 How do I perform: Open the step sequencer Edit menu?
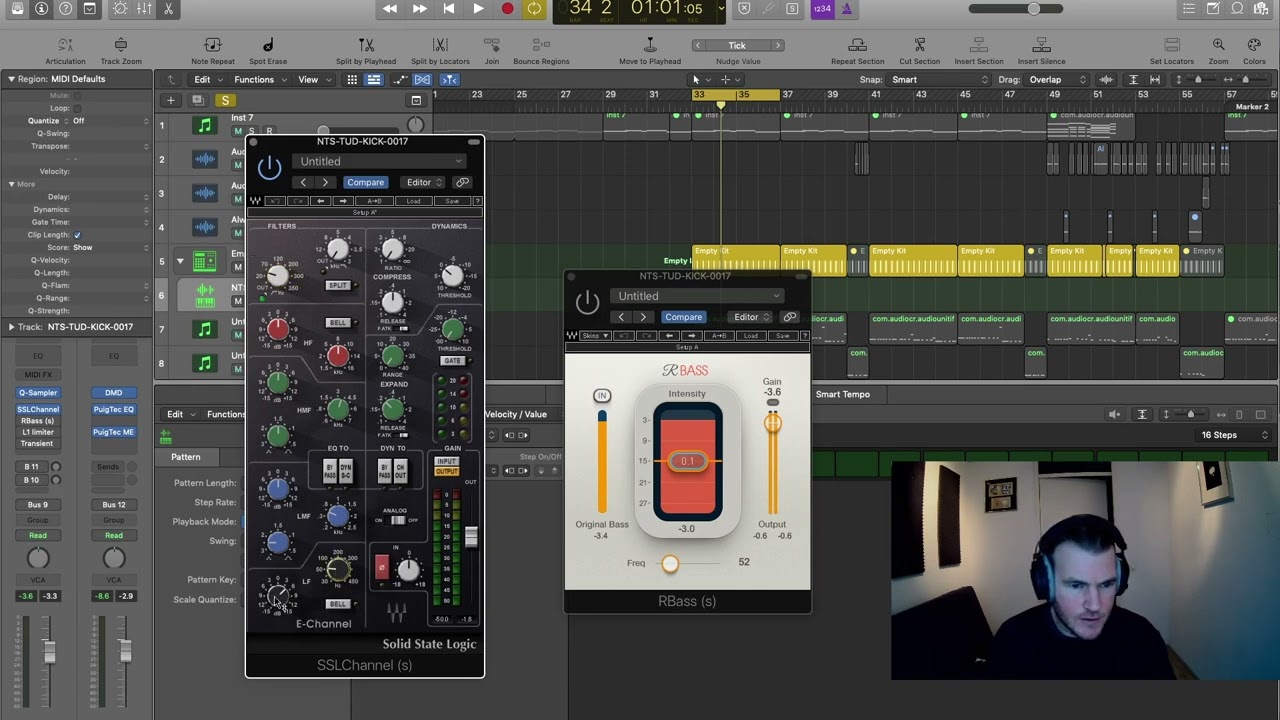[x=180, y=414]
